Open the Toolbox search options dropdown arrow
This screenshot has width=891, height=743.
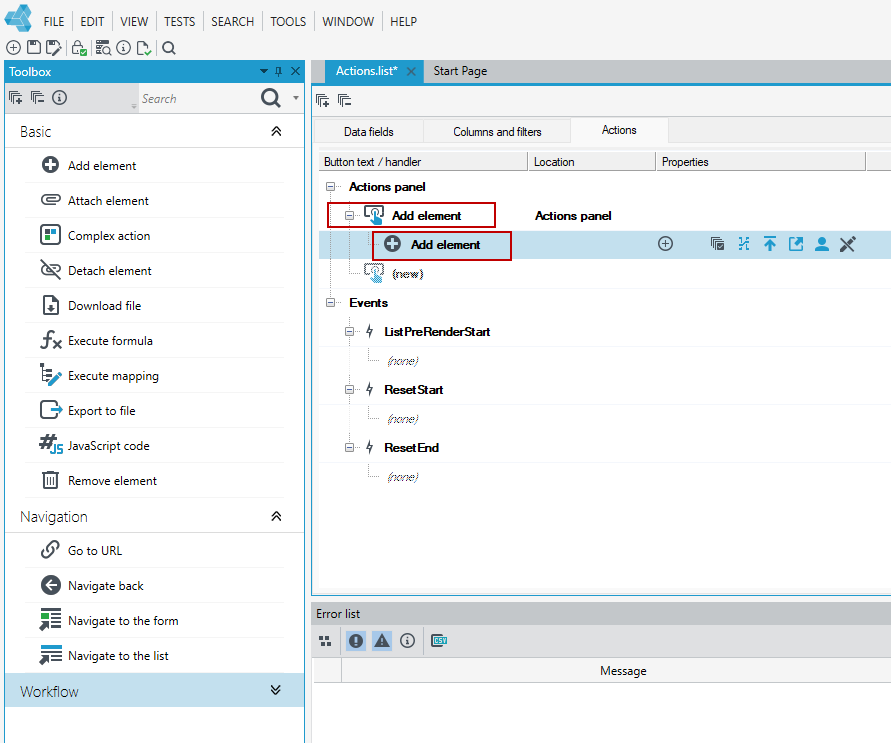[295, 98]
